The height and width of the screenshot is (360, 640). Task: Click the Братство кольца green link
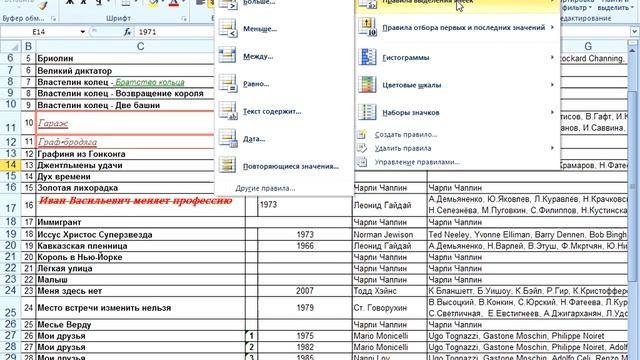[149, 82]
